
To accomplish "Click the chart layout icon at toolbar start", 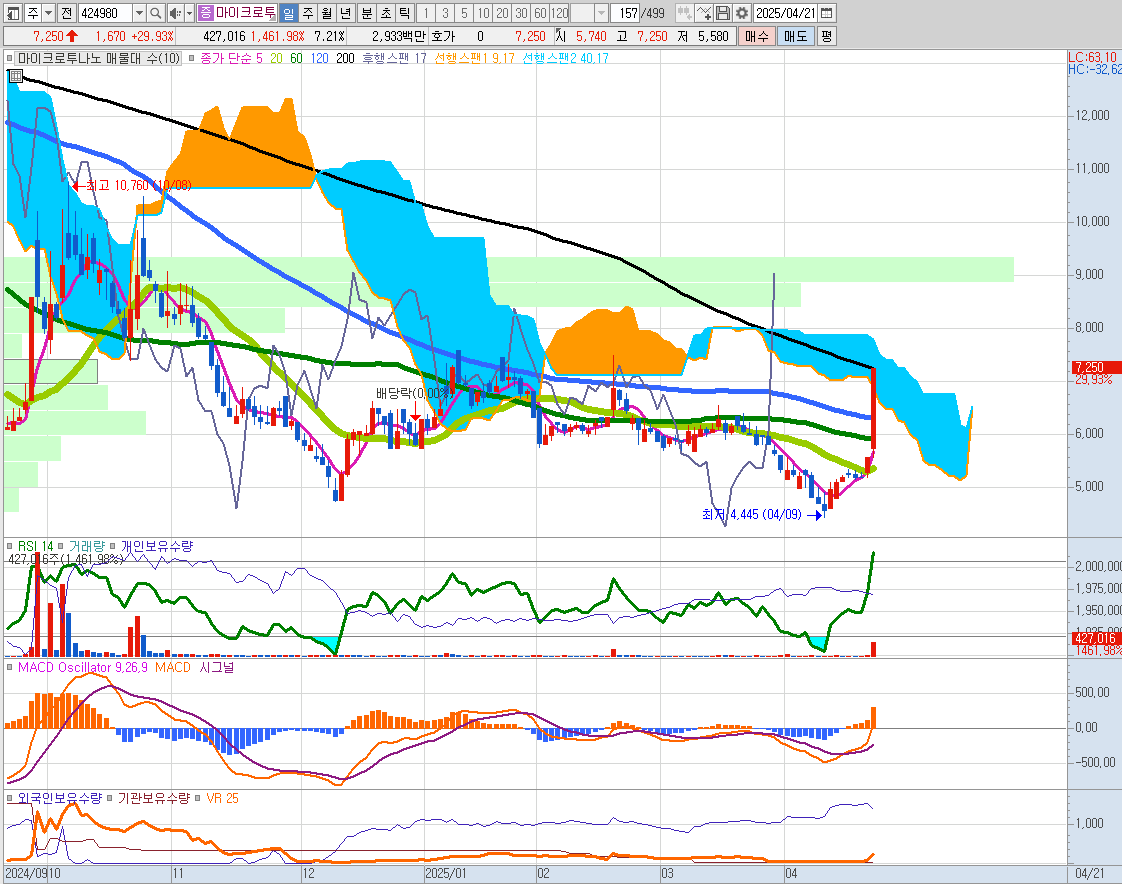I will 13,13.
